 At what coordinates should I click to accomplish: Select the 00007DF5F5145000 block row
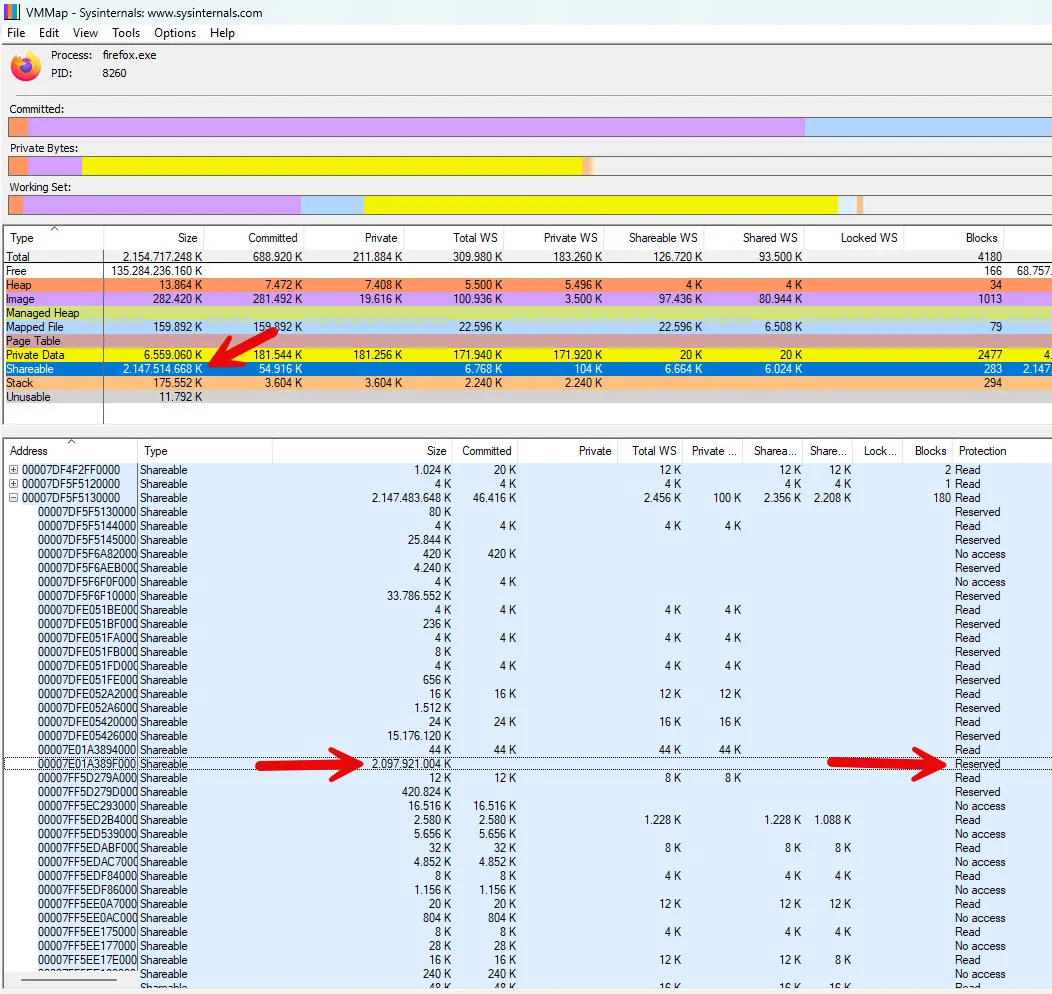pos(528,540)
